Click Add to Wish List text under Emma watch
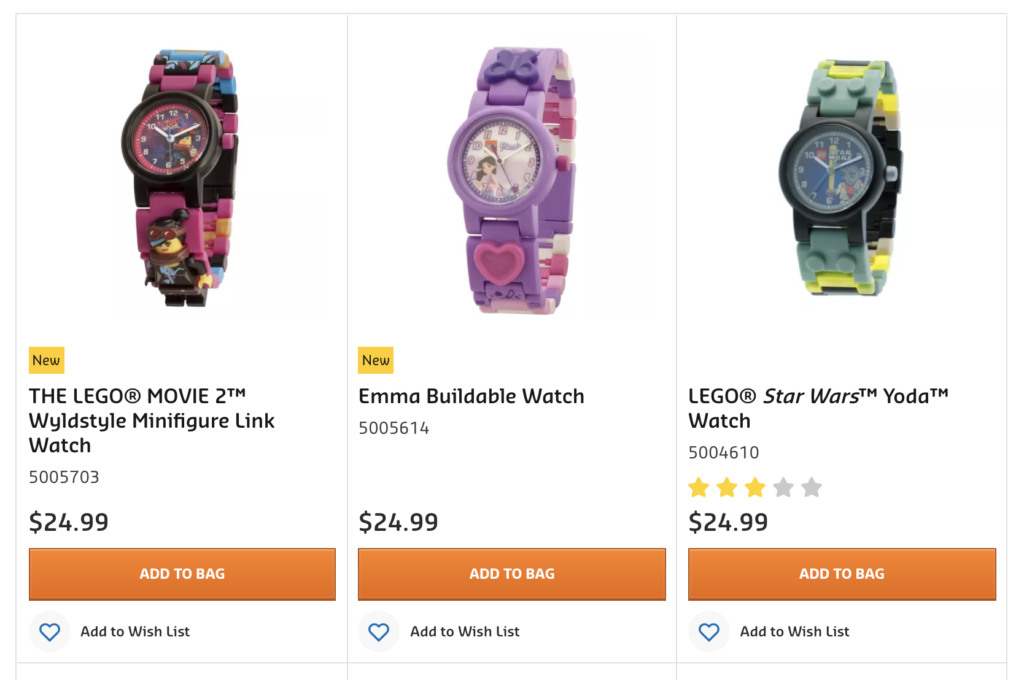 point(463,632)
